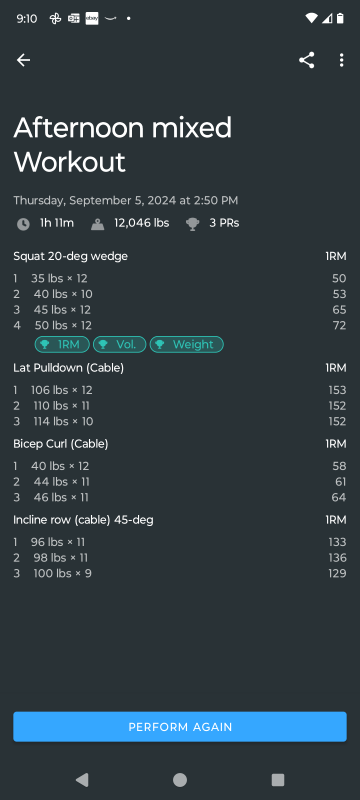Open the Bicep Curl (Cable) exercise

coord(61,444)
